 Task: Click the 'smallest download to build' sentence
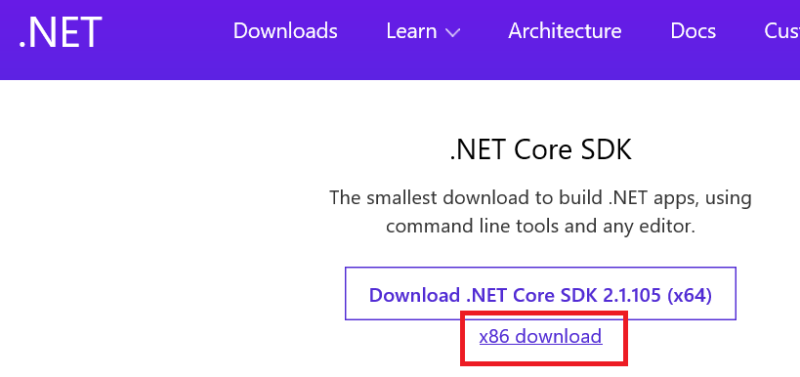click(x=540, y=197)
